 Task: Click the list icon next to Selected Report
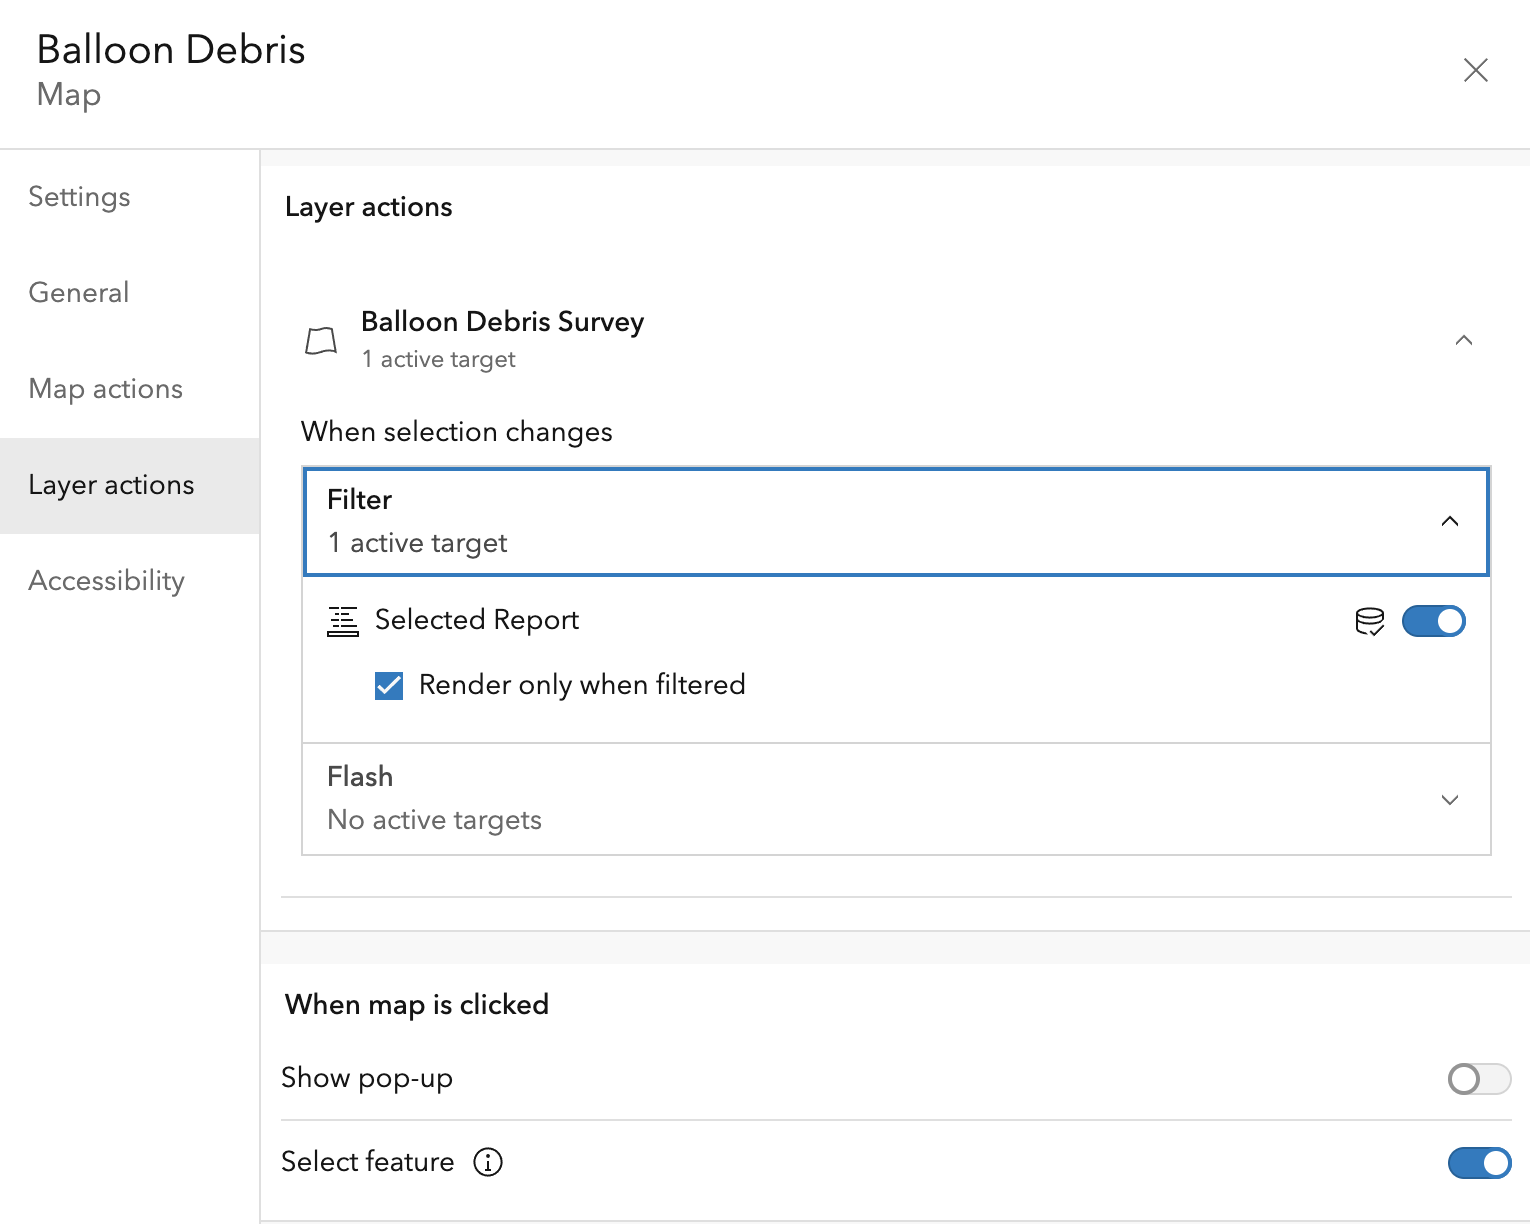(x=342, y=621)
